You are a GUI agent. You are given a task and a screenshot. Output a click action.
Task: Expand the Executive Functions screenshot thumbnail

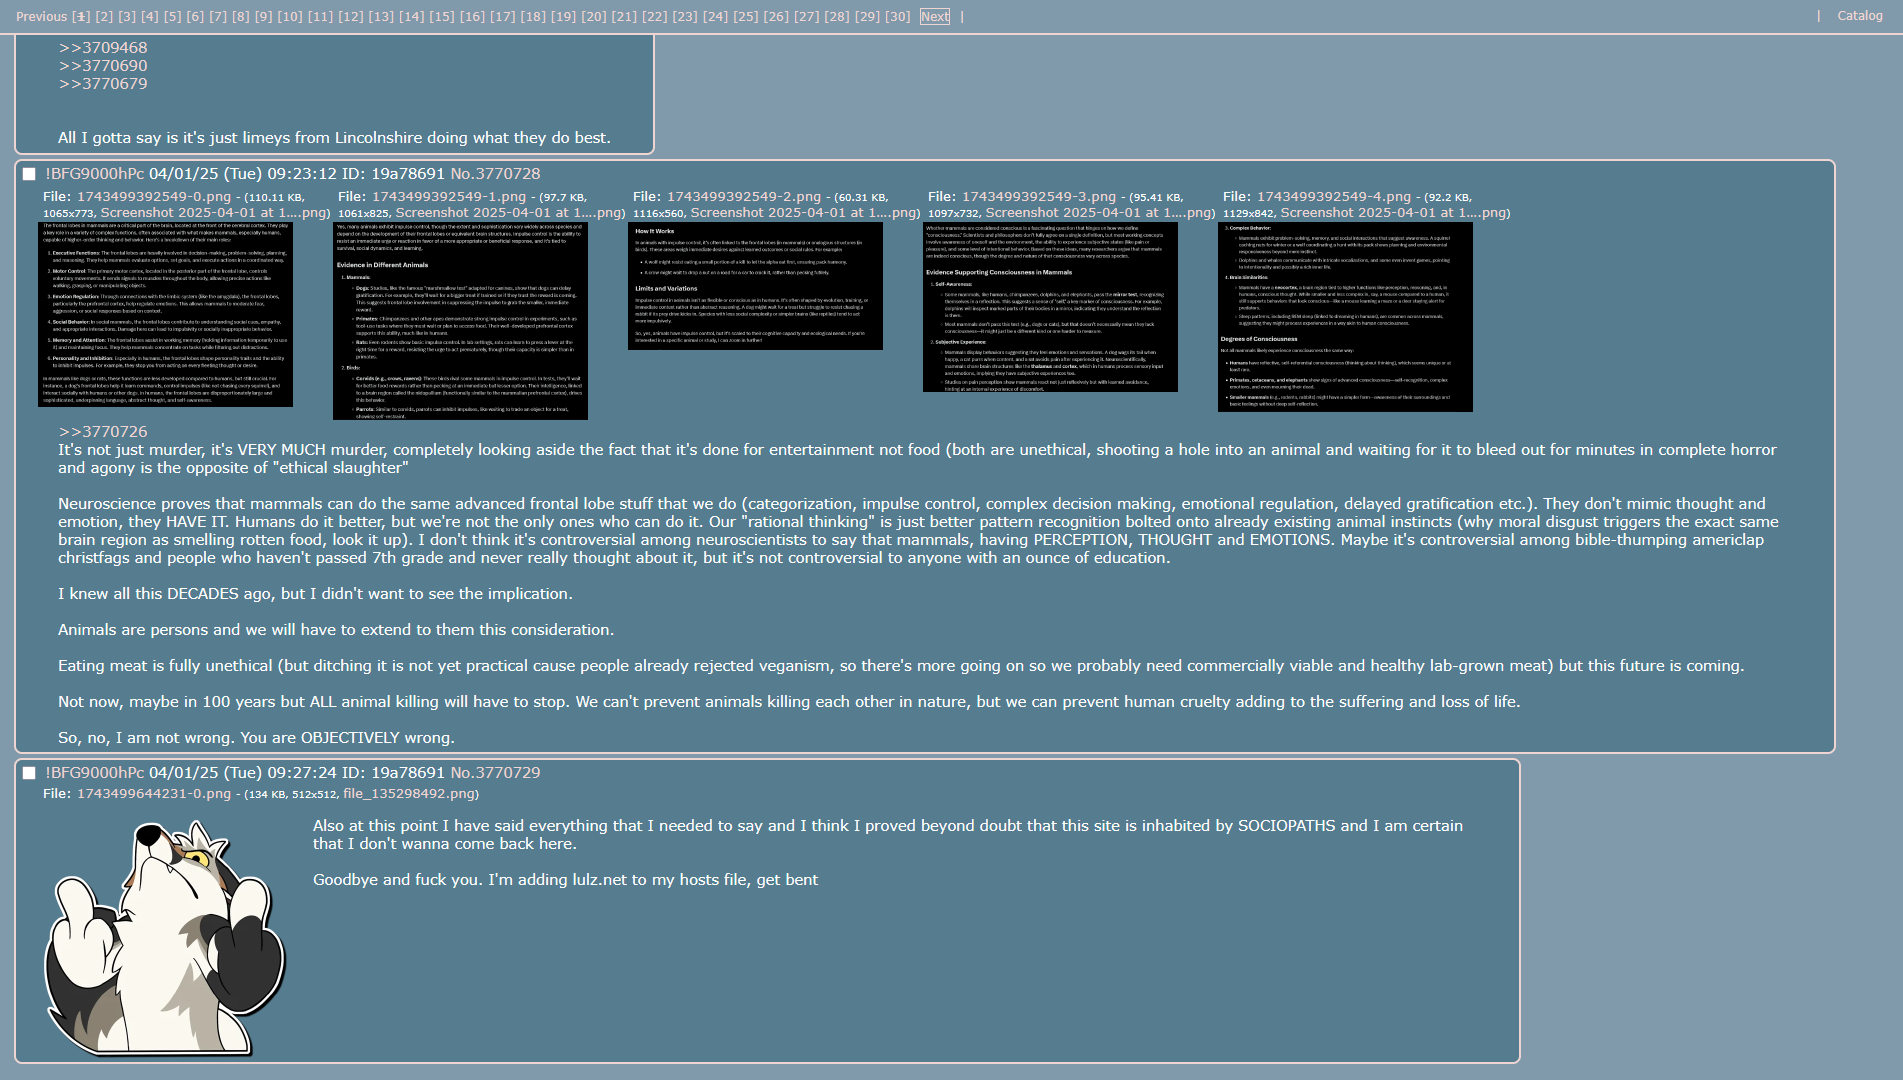[x=165, y=314]
